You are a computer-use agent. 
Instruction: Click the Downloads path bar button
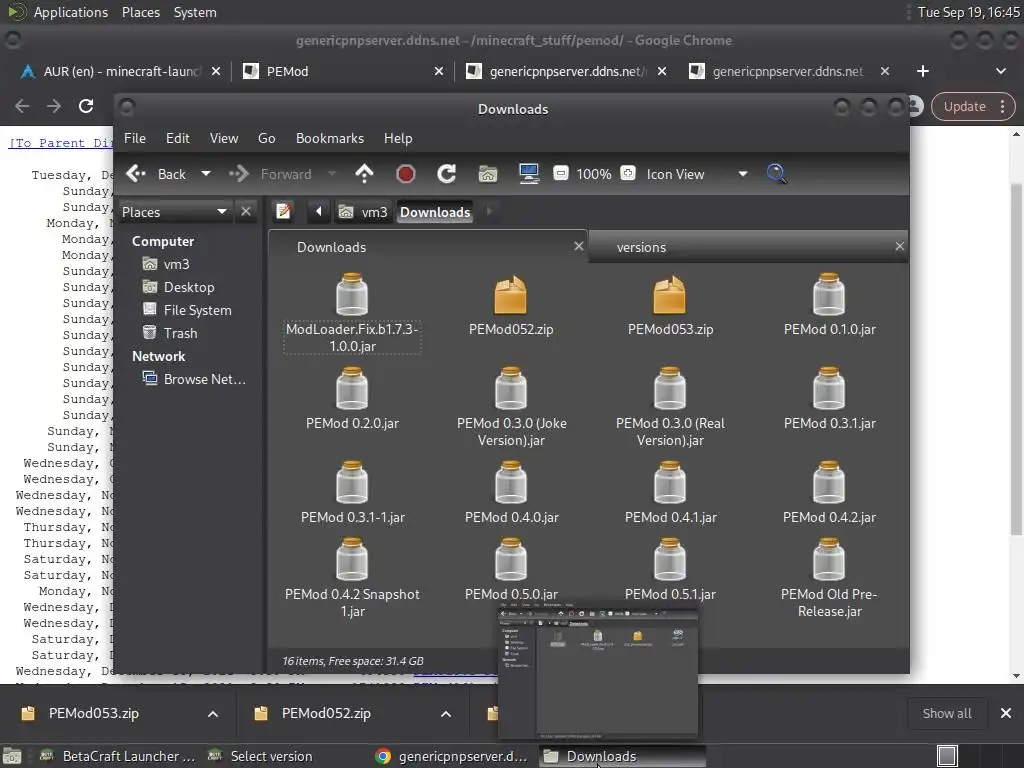[x=435, y=212]
